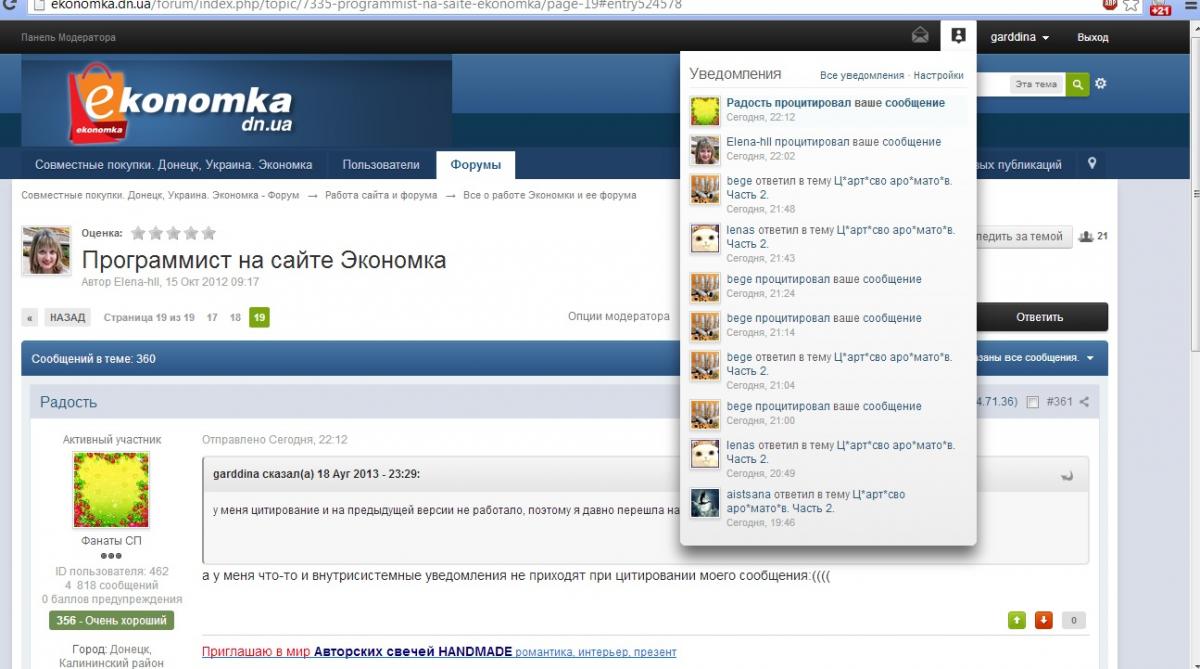1200x669 pixels.
Task: Click the quote snapback arrow icon
Action: tap(1067, 475)
